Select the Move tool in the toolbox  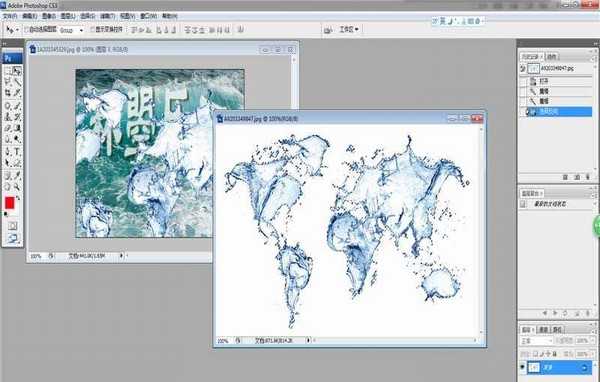tap(17, 71)
